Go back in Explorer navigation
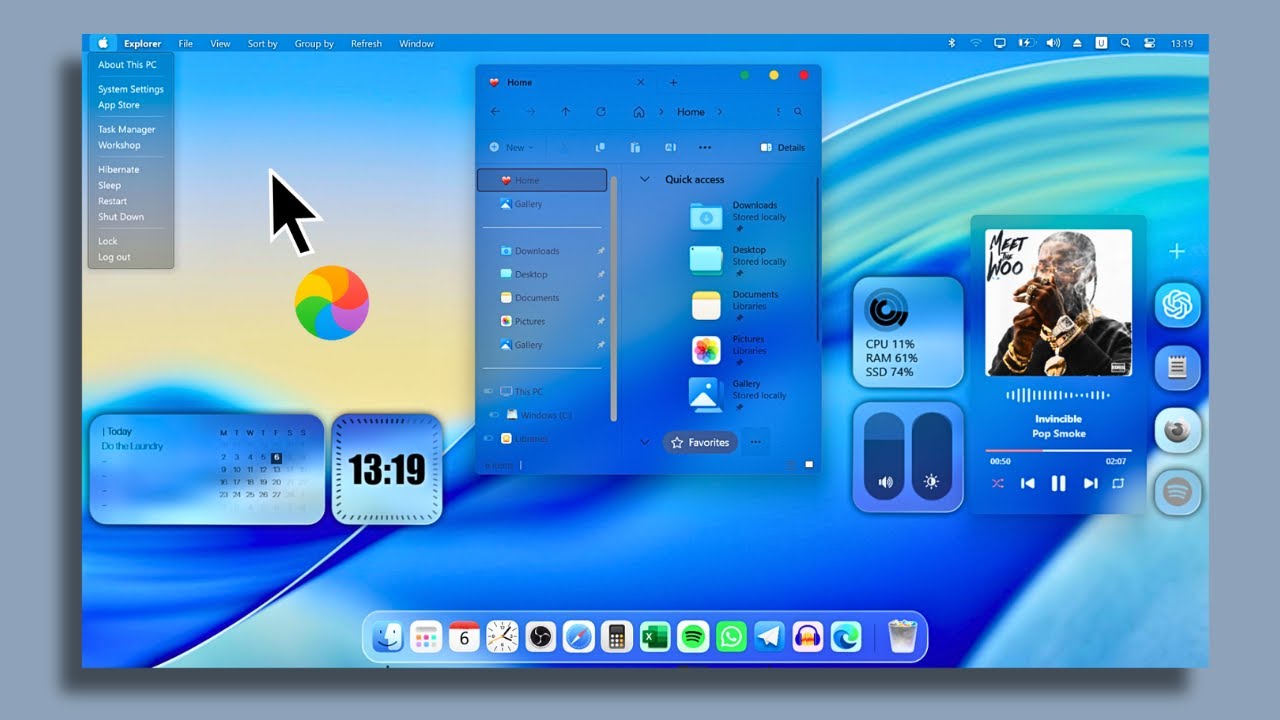Screen dimensions: 1280x720 coord(495,112)
